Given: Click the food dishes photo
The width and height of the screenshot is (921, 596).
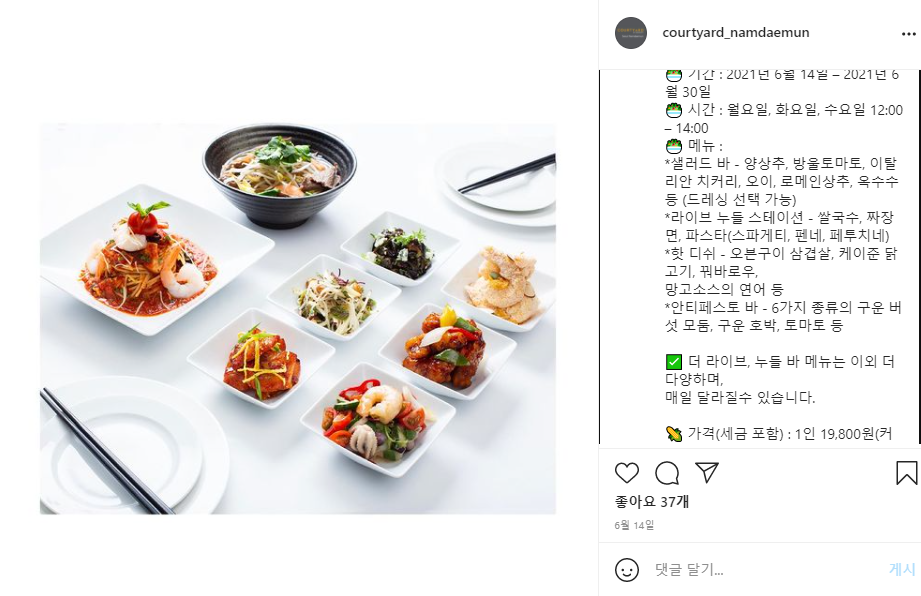Looking at the screenshot, I should point(298,319).
